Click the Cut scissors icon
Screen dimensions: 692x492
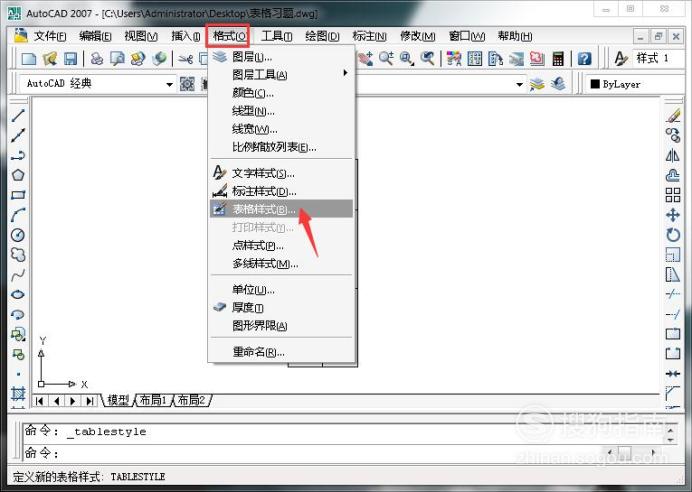(186, 58)
